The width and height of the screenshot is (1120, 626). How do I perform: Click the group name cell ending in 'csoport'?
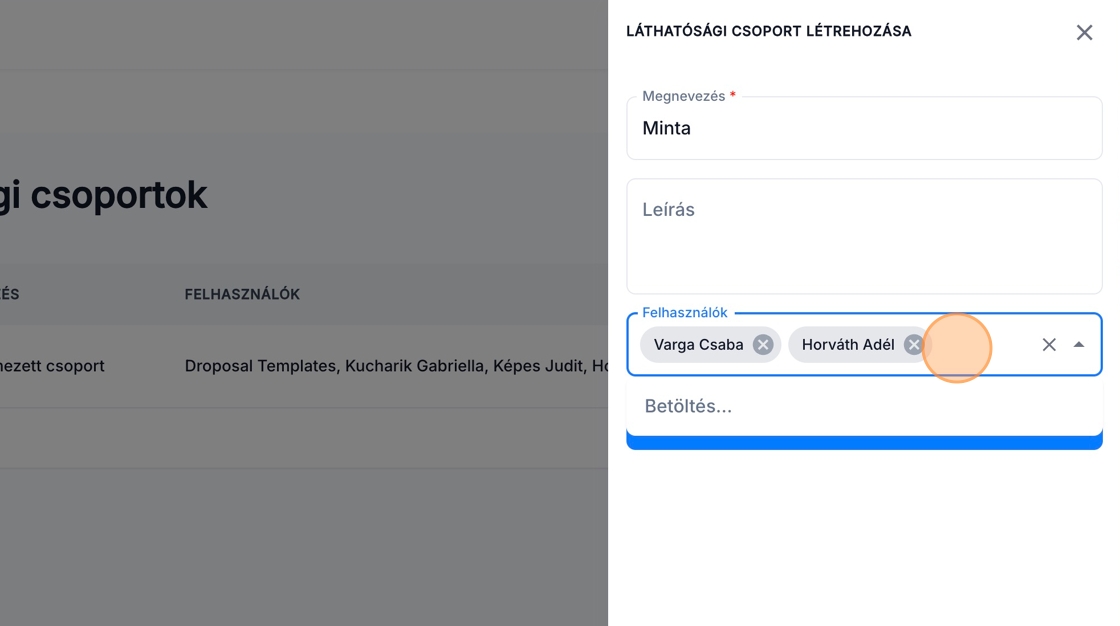pos(52,366)
